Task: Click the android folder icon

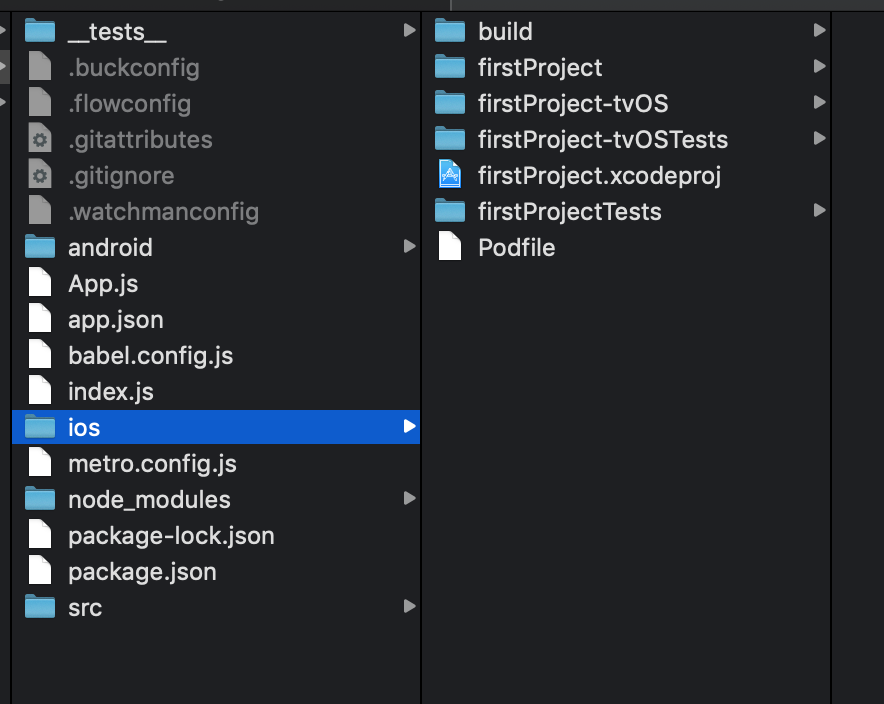Action: coord(40,247)
